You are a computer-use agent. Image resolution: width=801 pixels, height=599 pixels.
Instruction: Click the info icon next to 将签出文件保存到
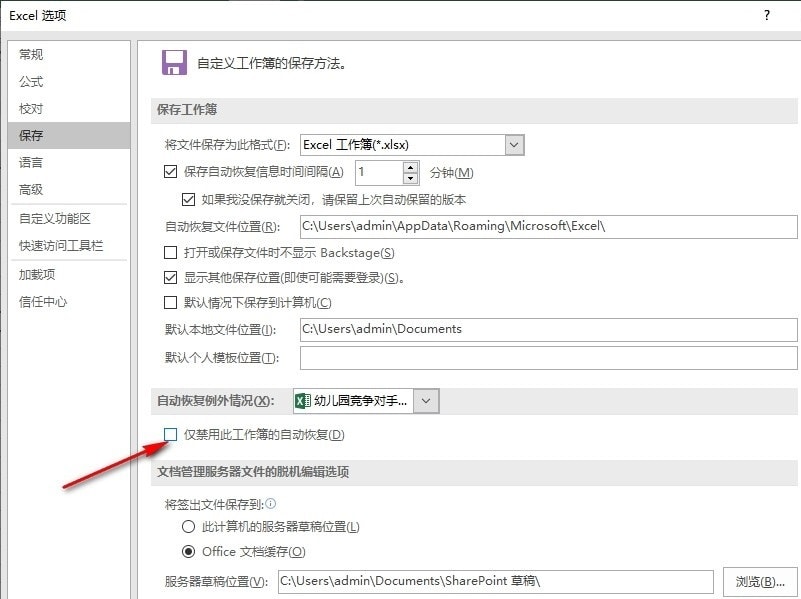pos(271,504)
